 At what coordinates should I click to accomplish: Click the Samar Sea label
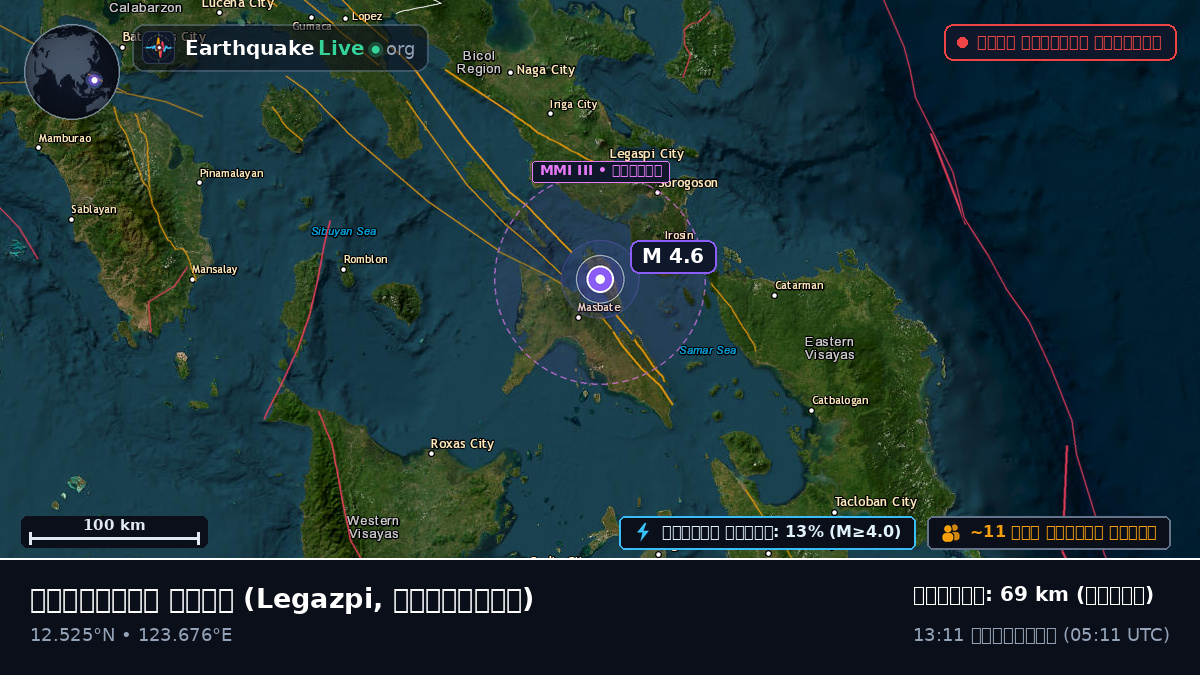click(708, 350)
